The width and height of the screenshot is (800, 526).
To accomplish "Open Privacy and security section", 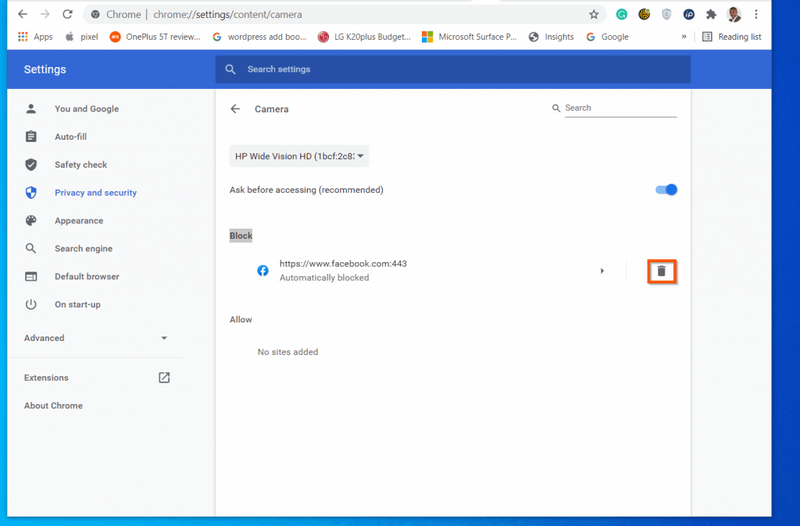I will pos(95,193).
